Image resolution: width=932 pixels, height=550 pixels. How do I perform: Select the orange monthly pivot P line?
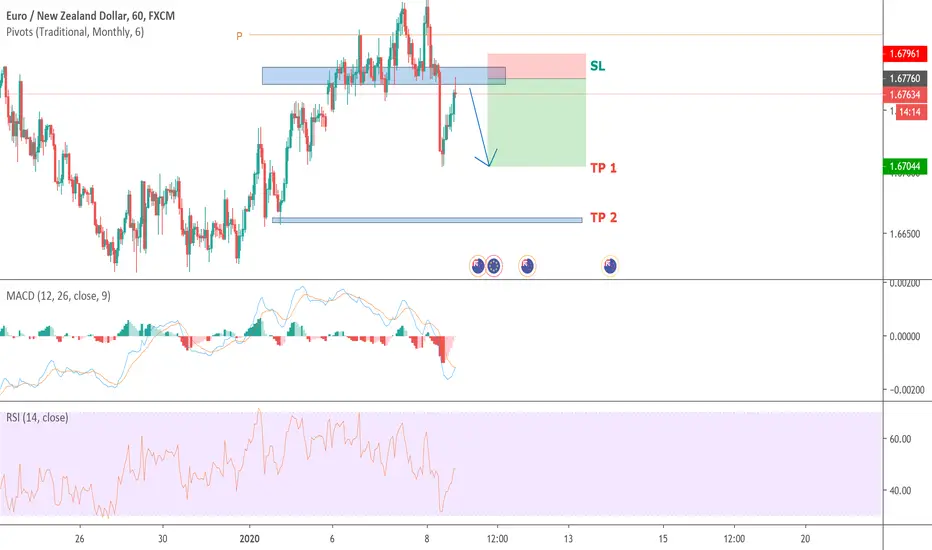pyautogui.click(x=565, y=35)
